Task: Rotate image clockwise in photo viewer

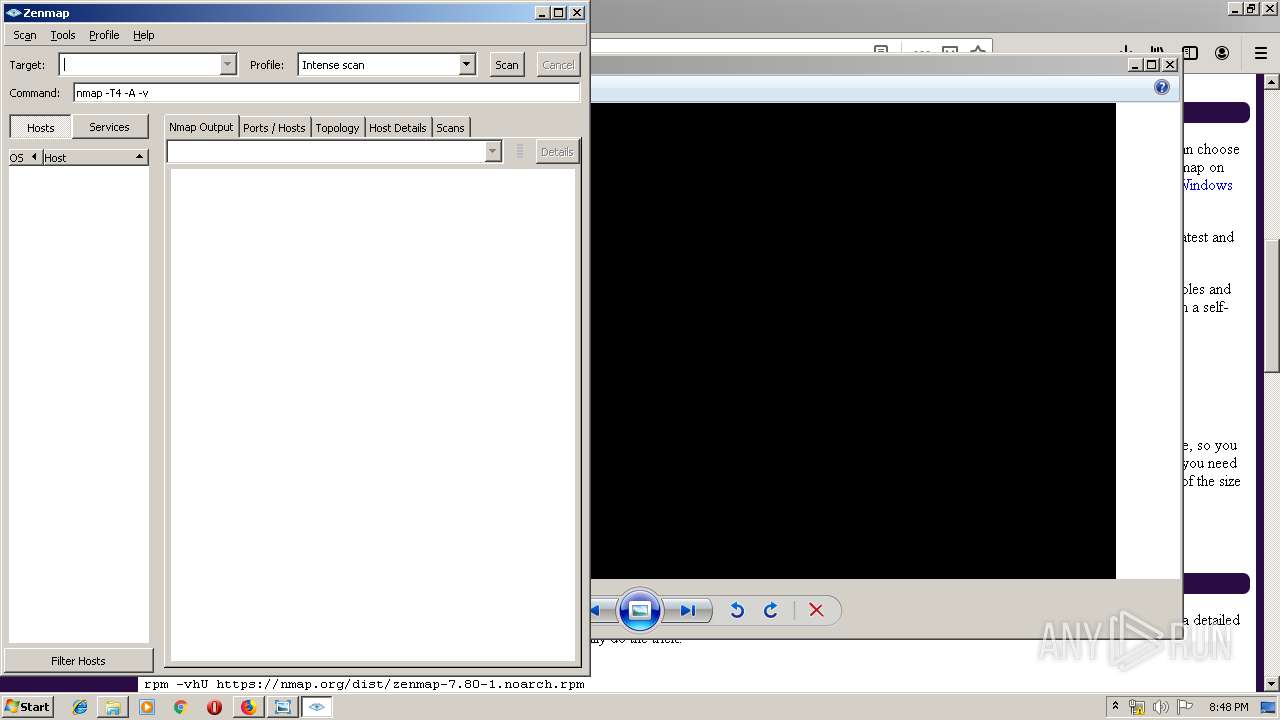Action: (771, 610)
